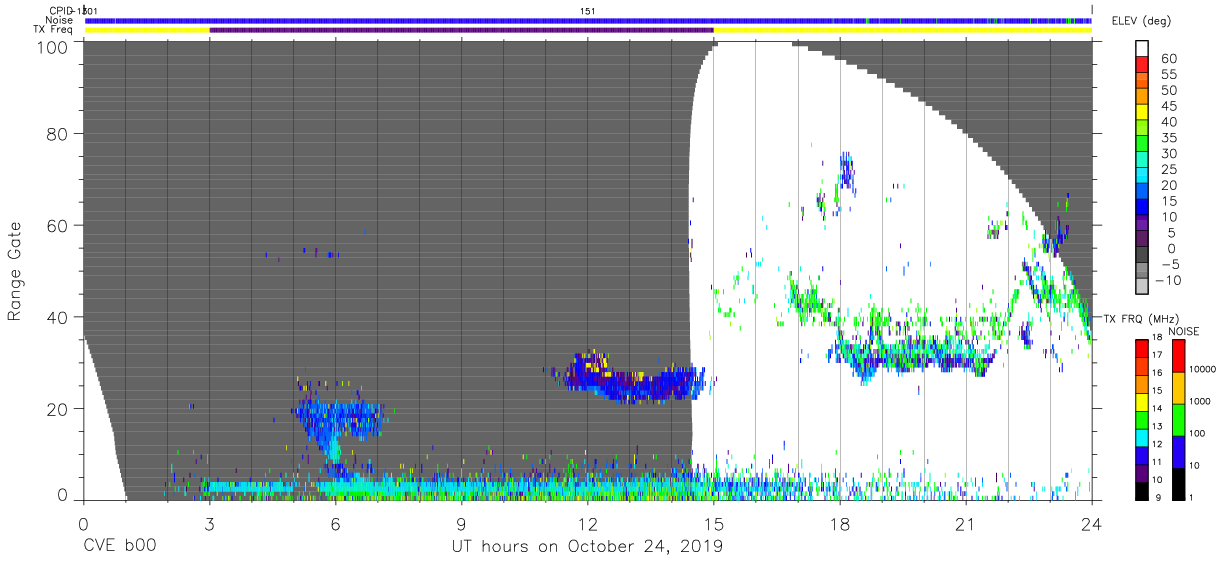Click the '55' label on the ELEV colorbar
Image resolution: width=1228 pixels, height=567 pixels.
(1168, 75)
